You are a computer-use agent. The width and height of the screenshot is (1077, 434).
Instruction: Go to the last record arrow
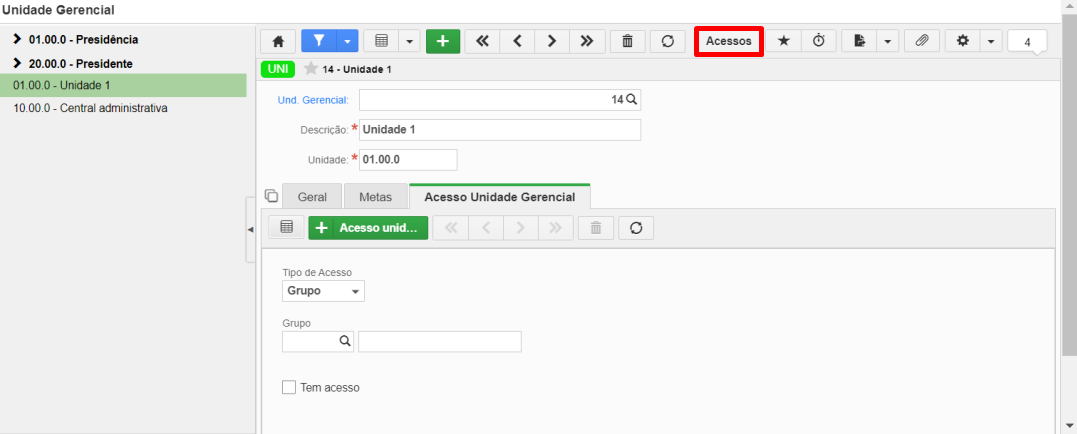pyautogui.click(x=586, y=41)
